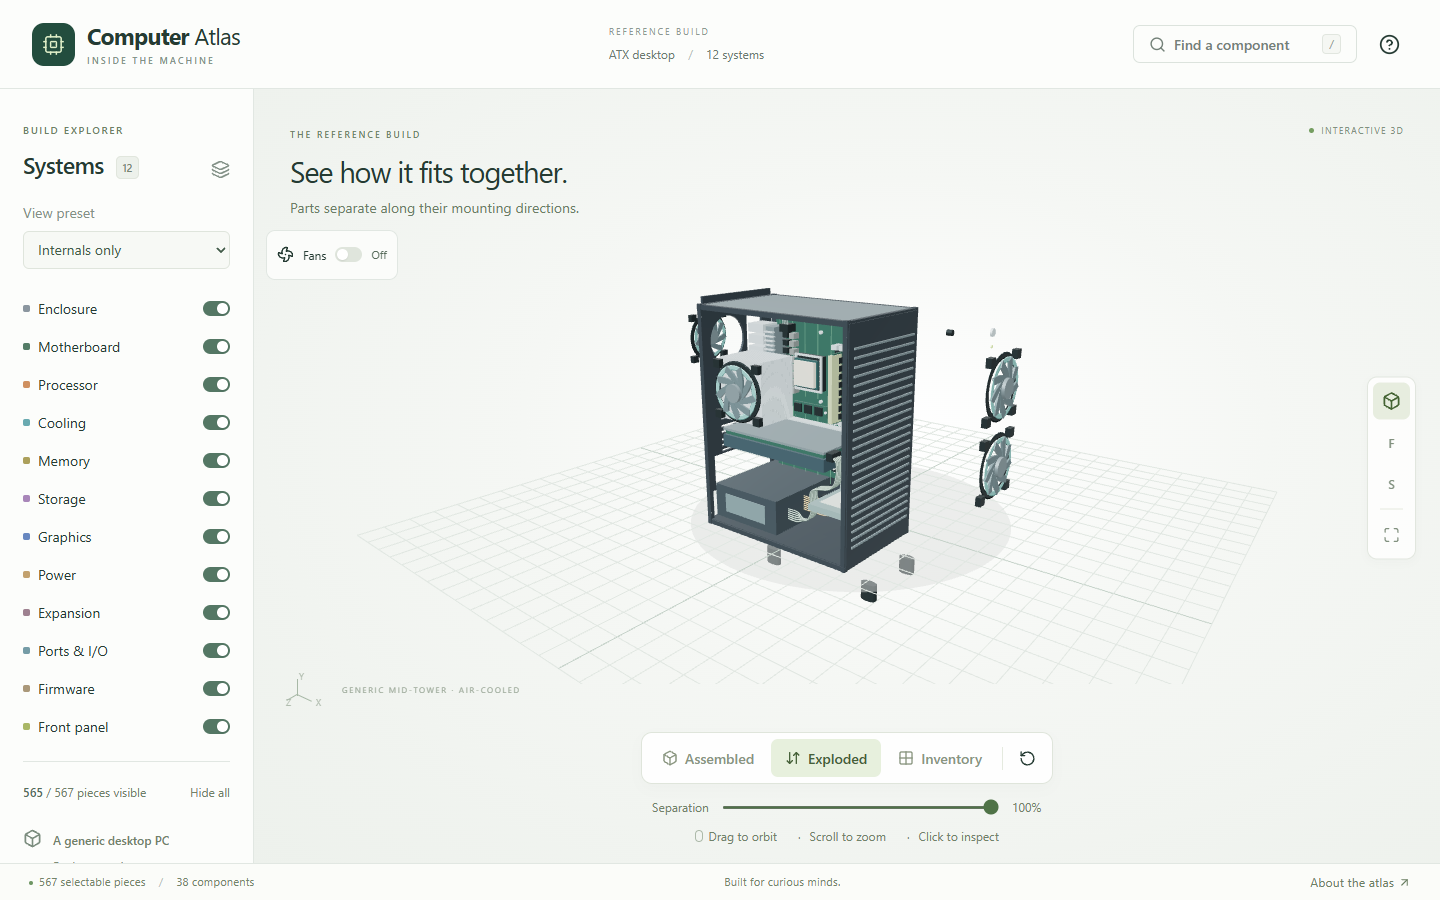
Task: Click the Separation slider handle
Action: pyautogui.click(x=991, y=807)
